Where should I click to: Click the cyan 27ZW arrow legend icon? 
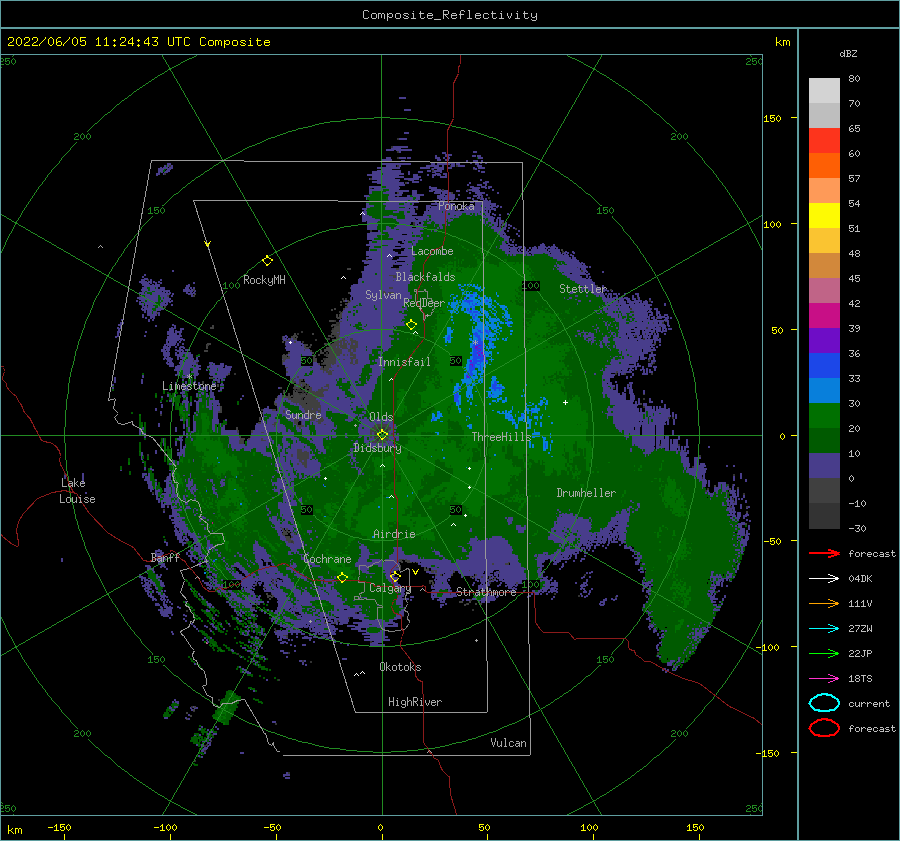[x=824, y=629]
